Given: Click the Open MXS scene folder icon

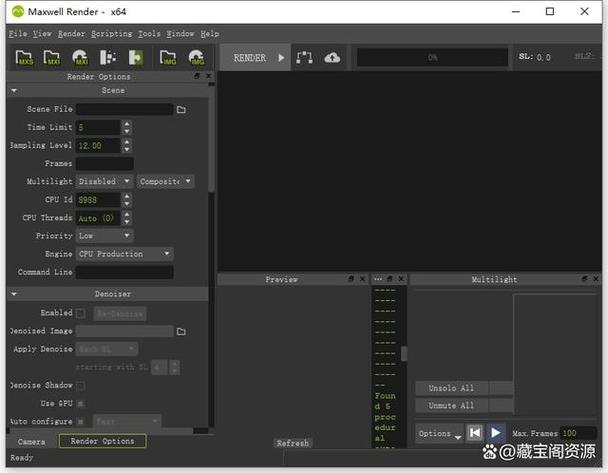Looking at the screenshot, I should coord(24,57).
